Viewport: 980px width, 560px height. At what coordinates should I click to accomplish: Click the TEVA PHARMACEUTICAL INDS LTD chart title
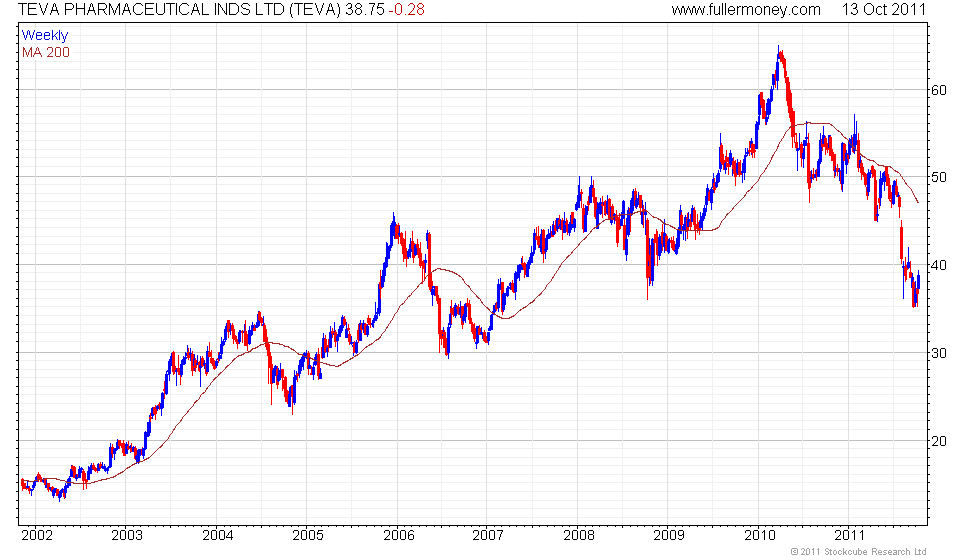(x=180, y=9)
